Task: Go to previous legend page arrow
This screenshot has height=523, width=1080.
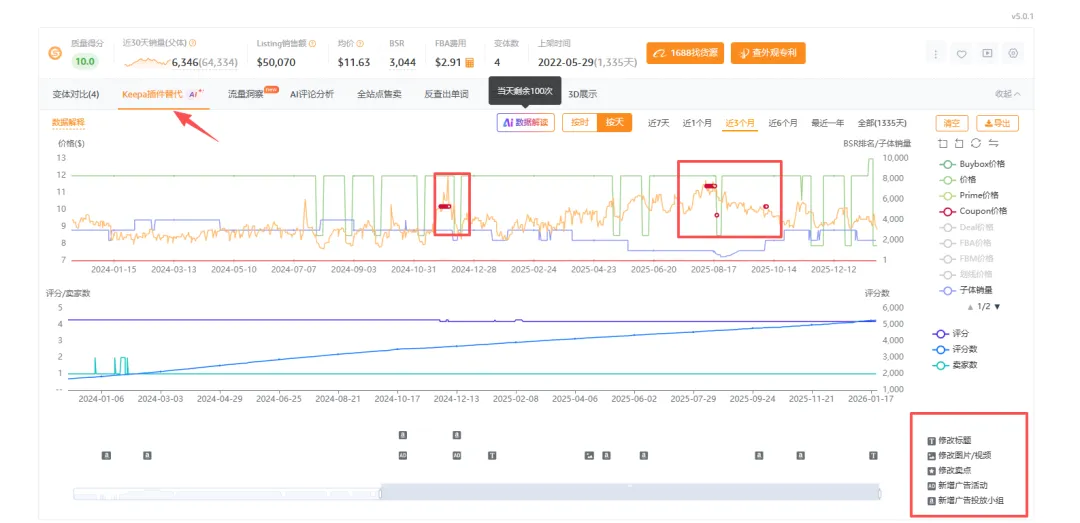Action: (x=970, y=307)
